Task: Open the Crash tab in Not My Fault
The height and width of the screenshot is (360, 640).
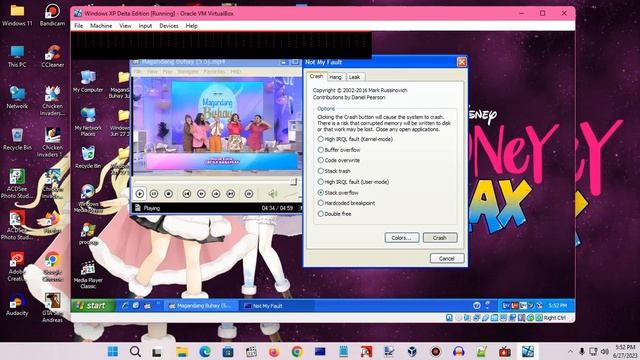Action: click(x=316, y=76)
